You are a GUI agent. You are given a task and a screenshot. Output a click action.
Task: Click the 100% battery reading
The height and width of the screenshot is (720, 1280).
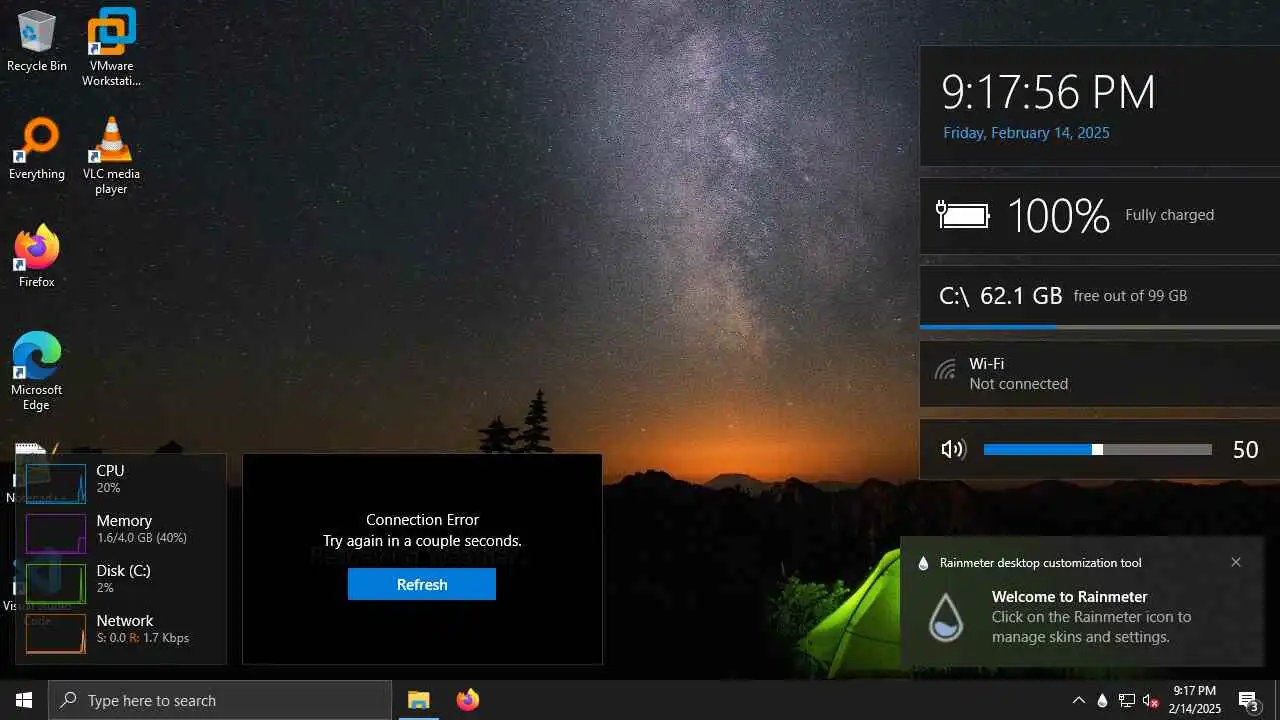coord(1058,215)
